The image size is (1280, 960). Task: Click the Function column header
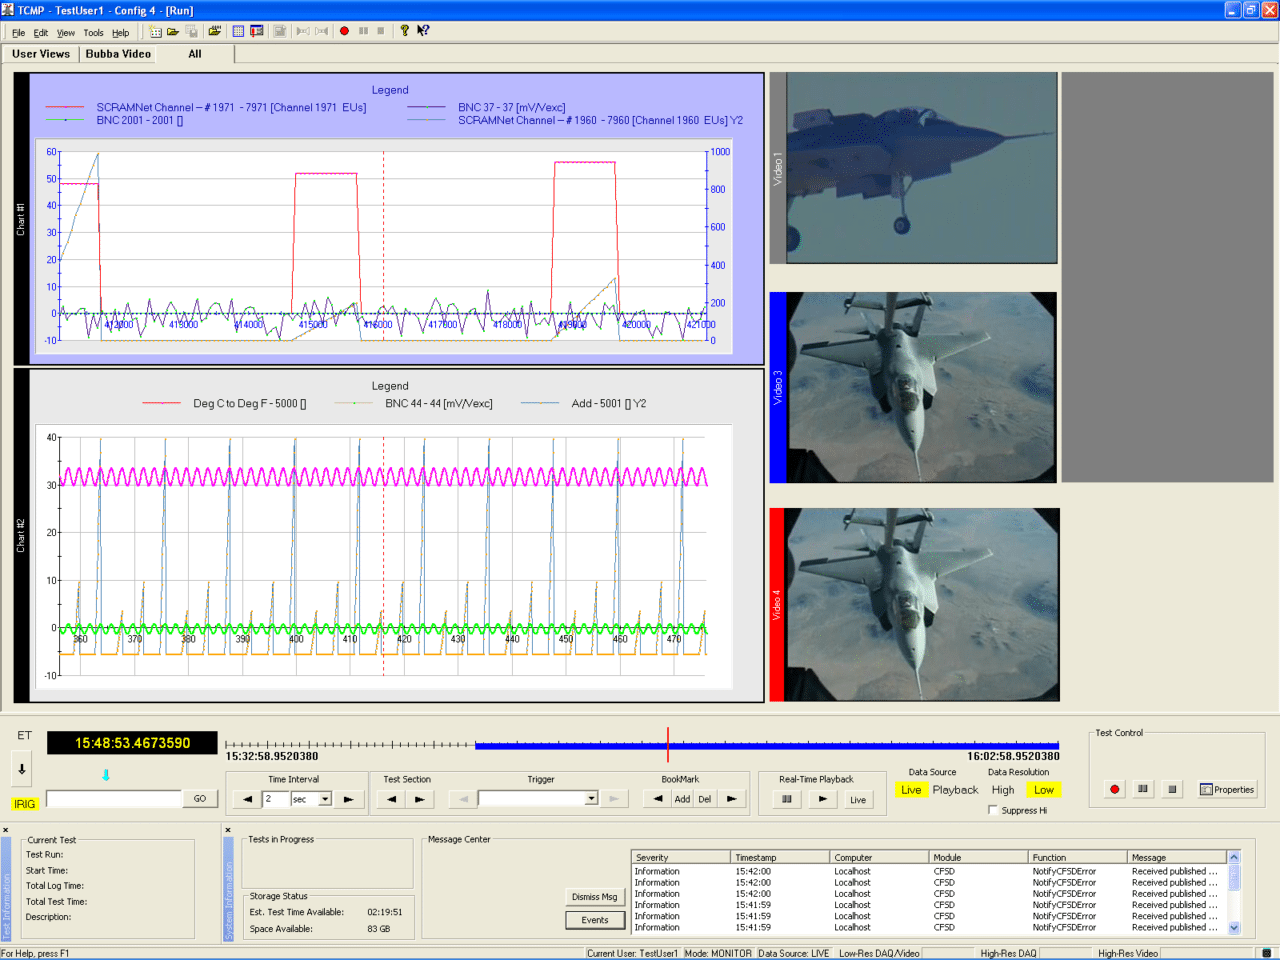[x=1078, y=857]
